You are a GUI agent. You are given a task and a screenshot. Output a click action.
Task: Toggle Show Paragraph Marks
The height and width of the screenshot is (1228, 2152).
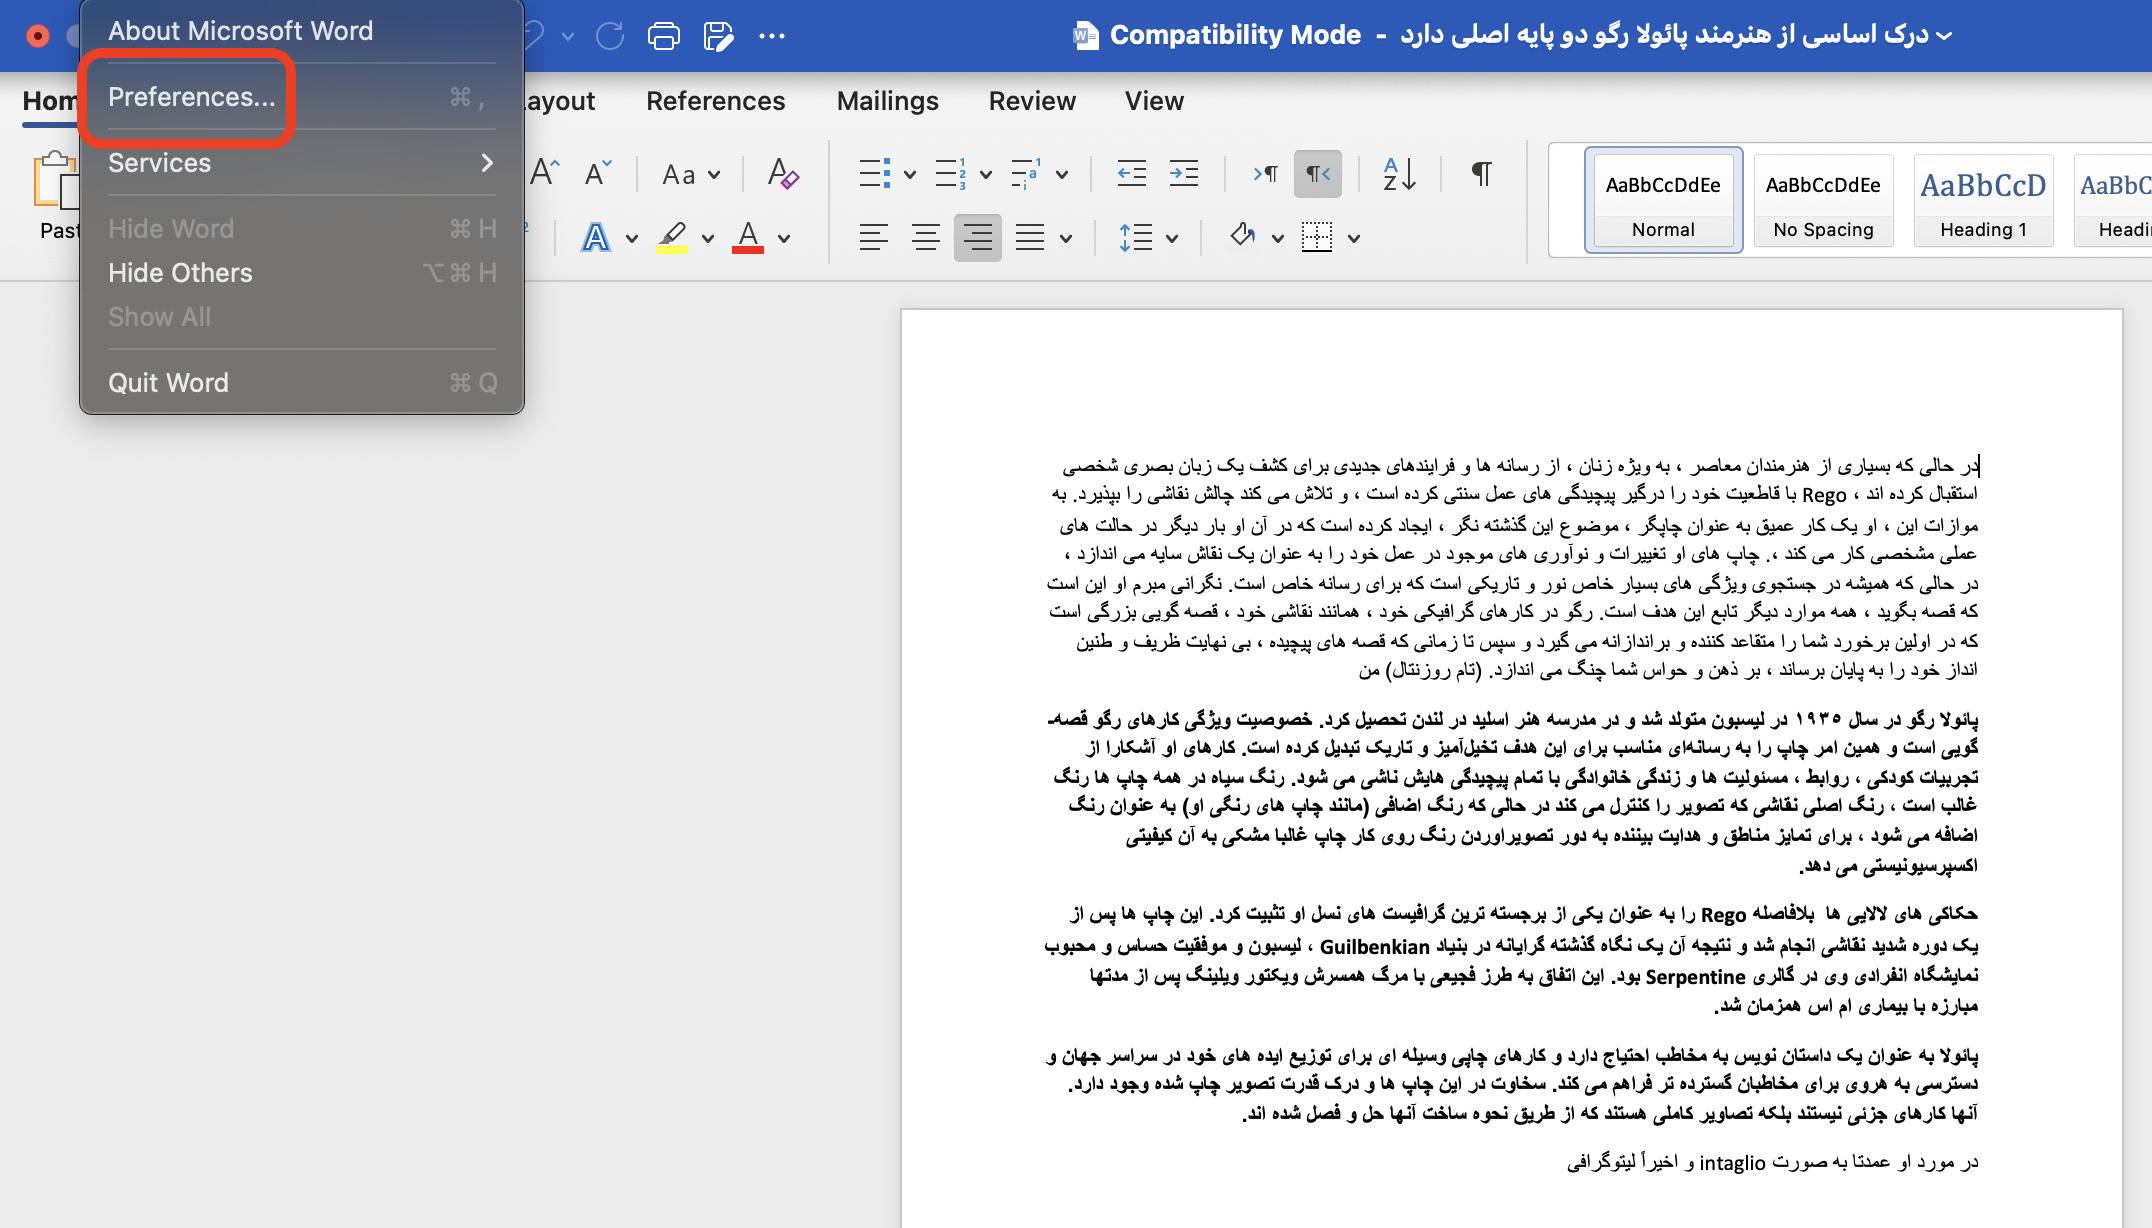[x=1481, y=173]
